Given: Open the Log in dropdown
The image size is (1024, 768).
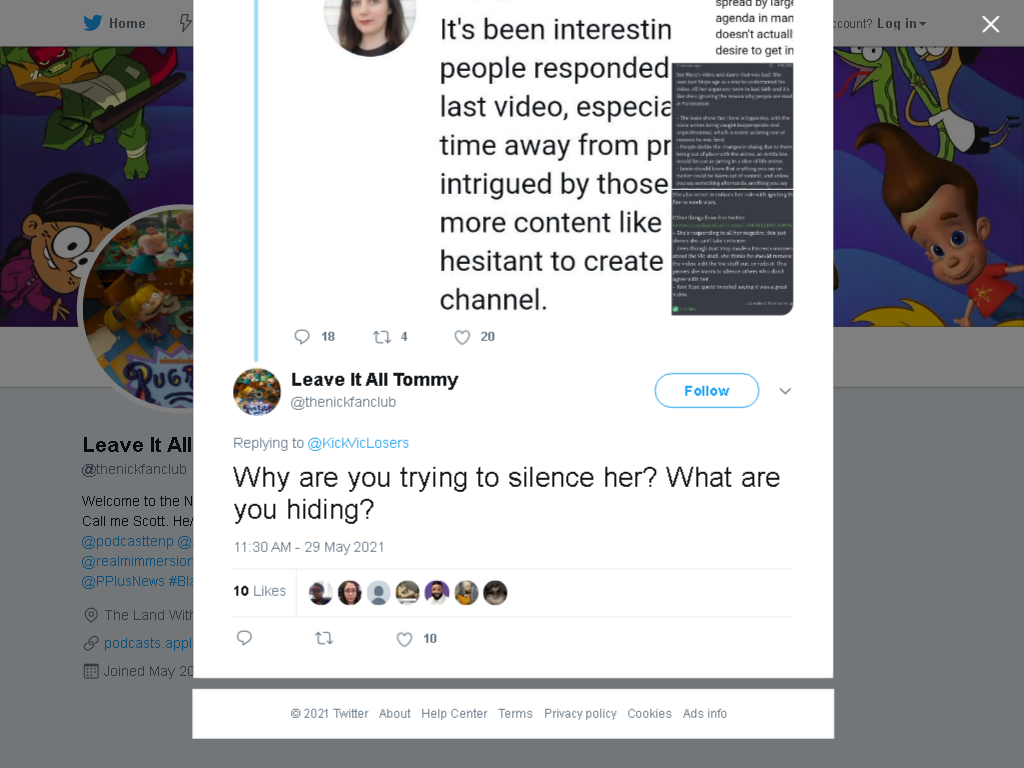Looking at the screenshot, I should 901,24.
